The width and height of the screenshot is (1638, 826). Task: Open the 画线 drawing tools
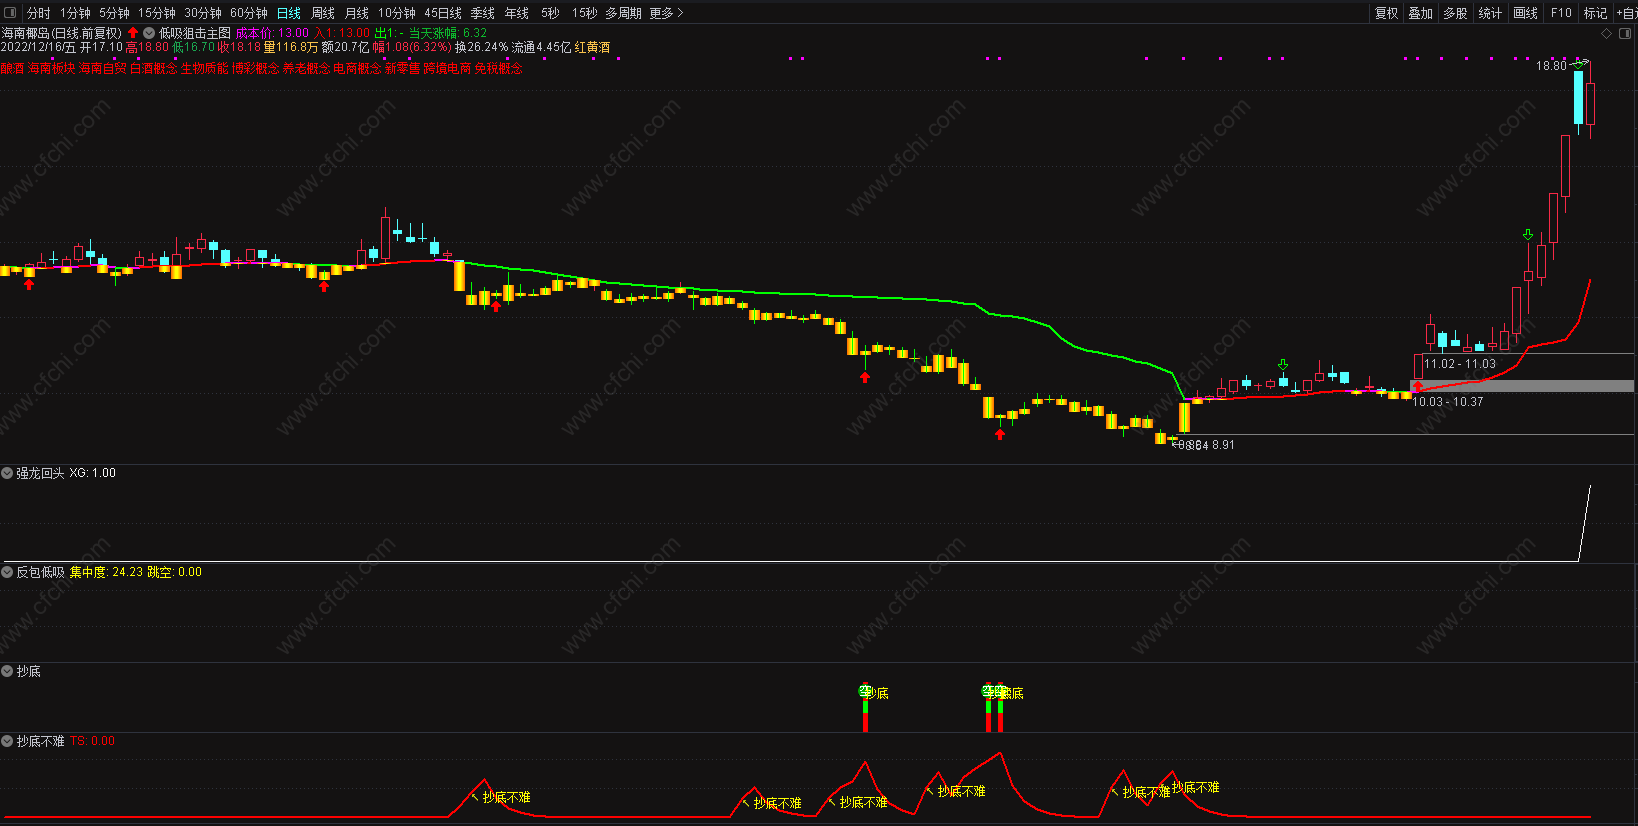point(1526,13)
